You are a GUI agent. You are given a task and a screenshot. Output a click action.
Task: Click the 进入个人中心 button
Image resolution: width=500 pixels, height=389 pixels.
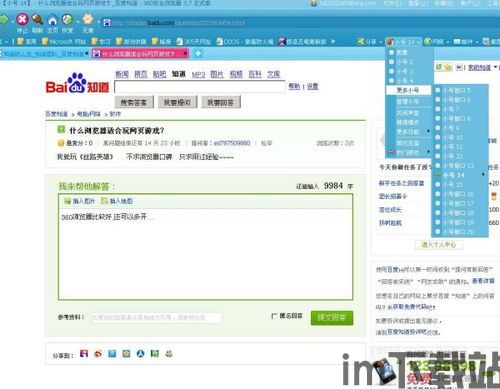click(x=439, y=244)
